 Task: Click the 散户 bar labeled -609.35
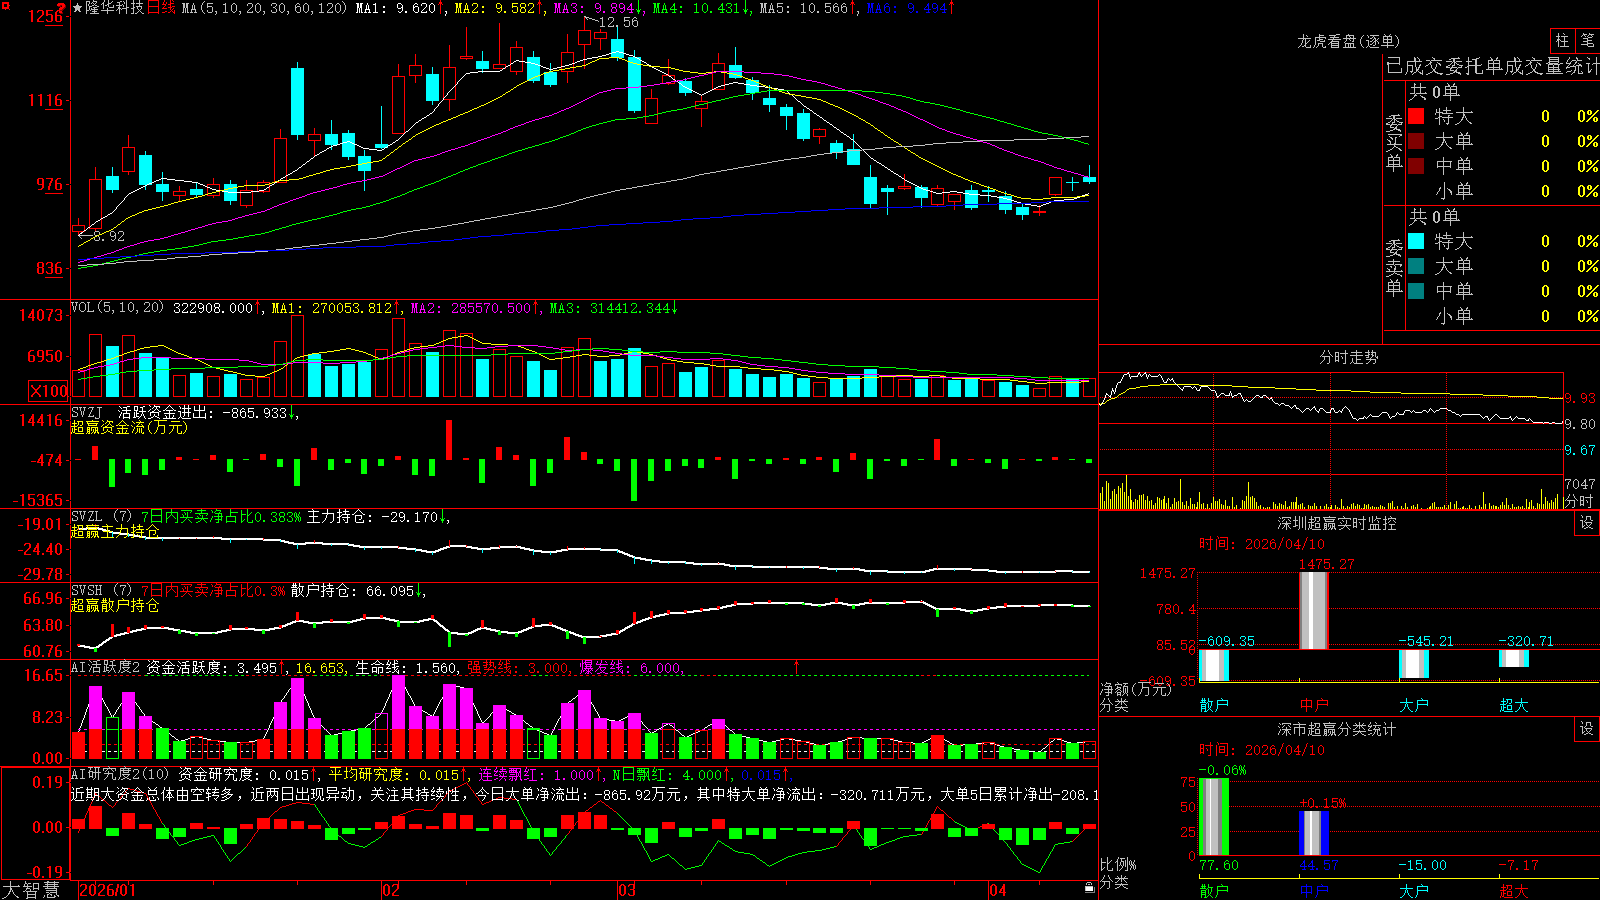[x=1214, y=665]
